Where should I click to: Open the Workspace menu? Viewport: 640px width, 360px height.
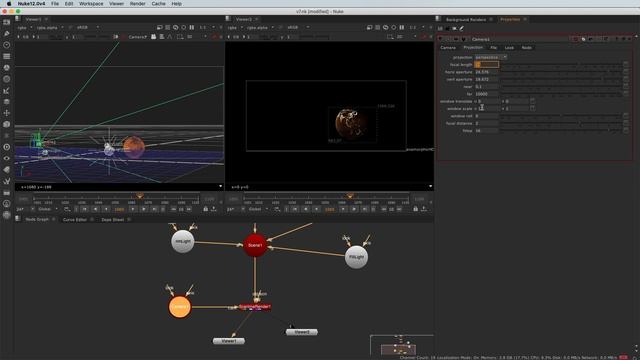pyautogui.click(x=91, y=4)
